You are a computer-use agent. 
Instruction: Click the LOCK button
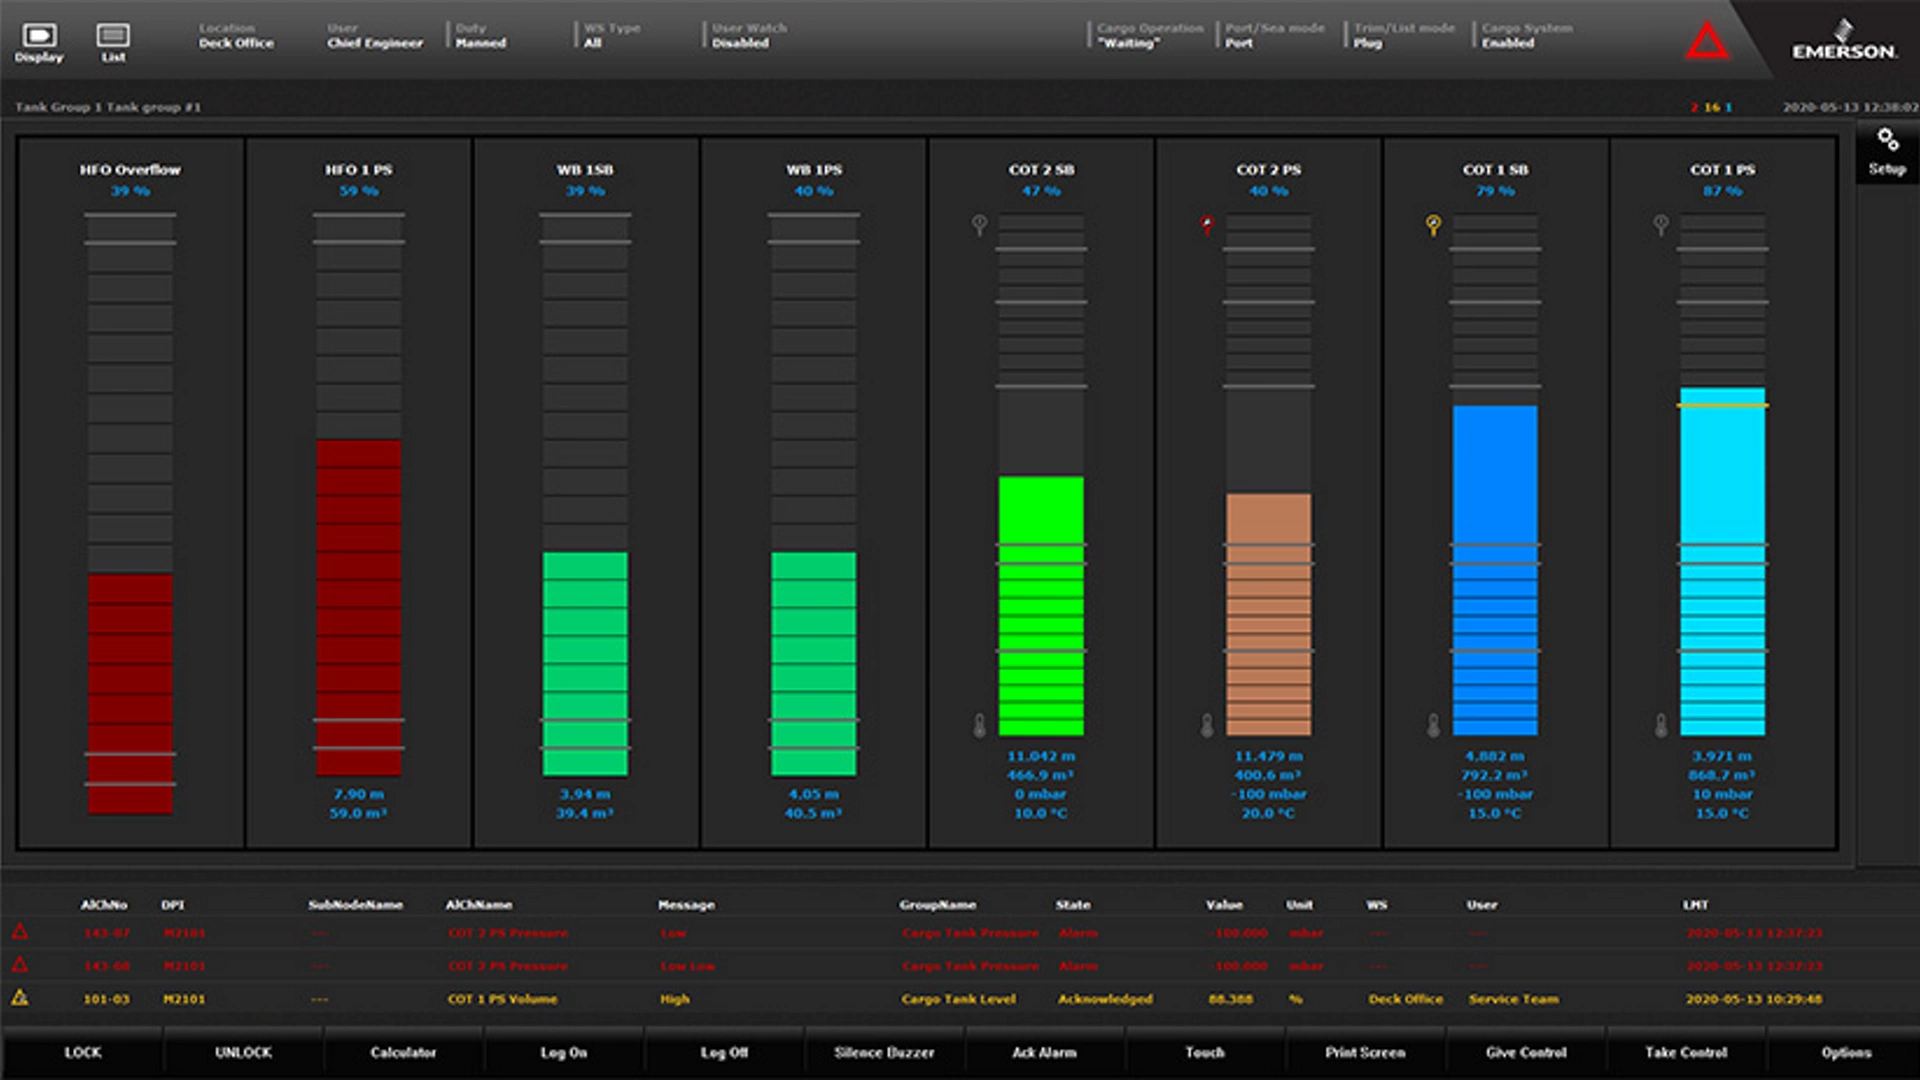click(83, 1052)
